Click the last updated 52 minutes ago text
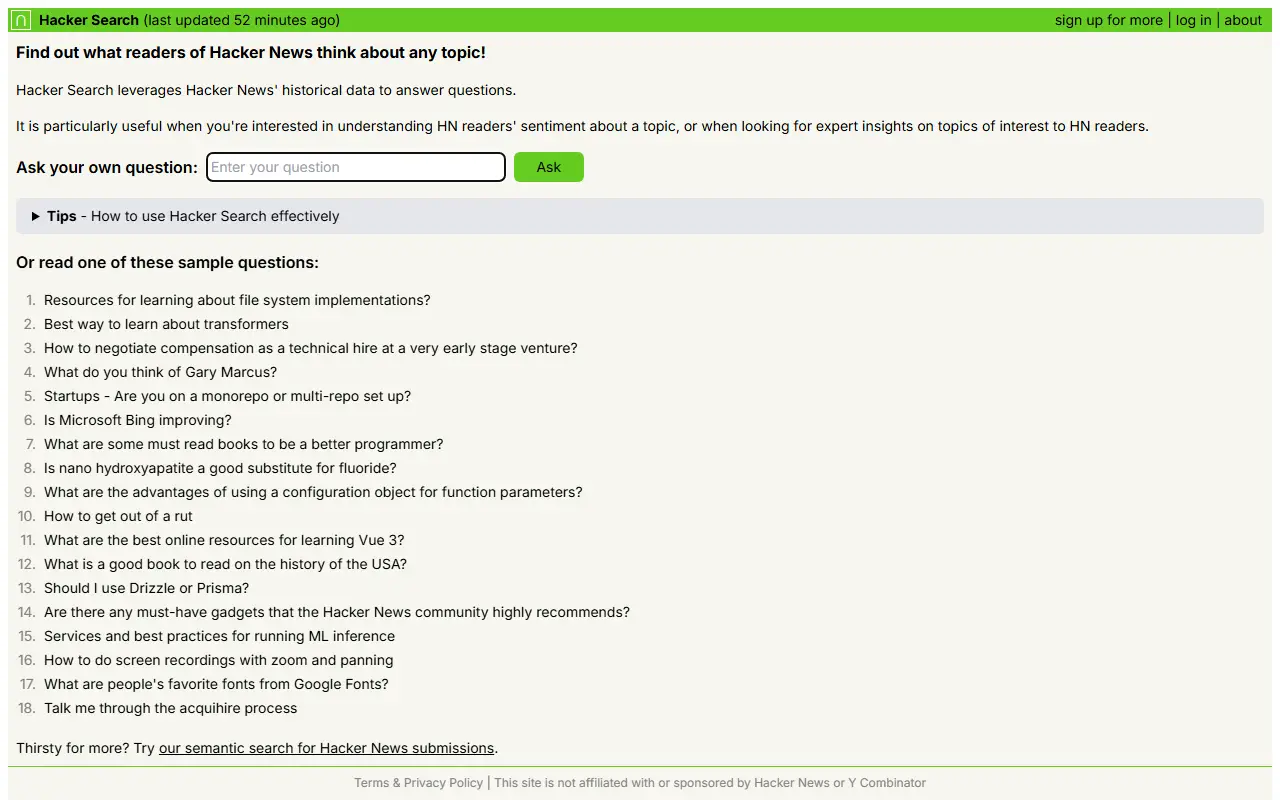This screenshot has width=1280, height=800. tap(241, 20)
